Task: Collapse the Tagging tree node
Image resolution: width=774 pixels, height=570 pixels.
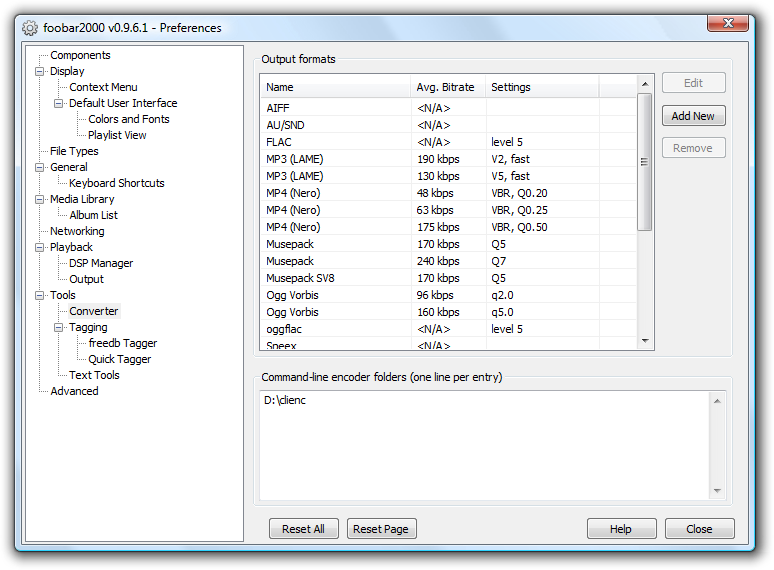Action: (59, 328)
